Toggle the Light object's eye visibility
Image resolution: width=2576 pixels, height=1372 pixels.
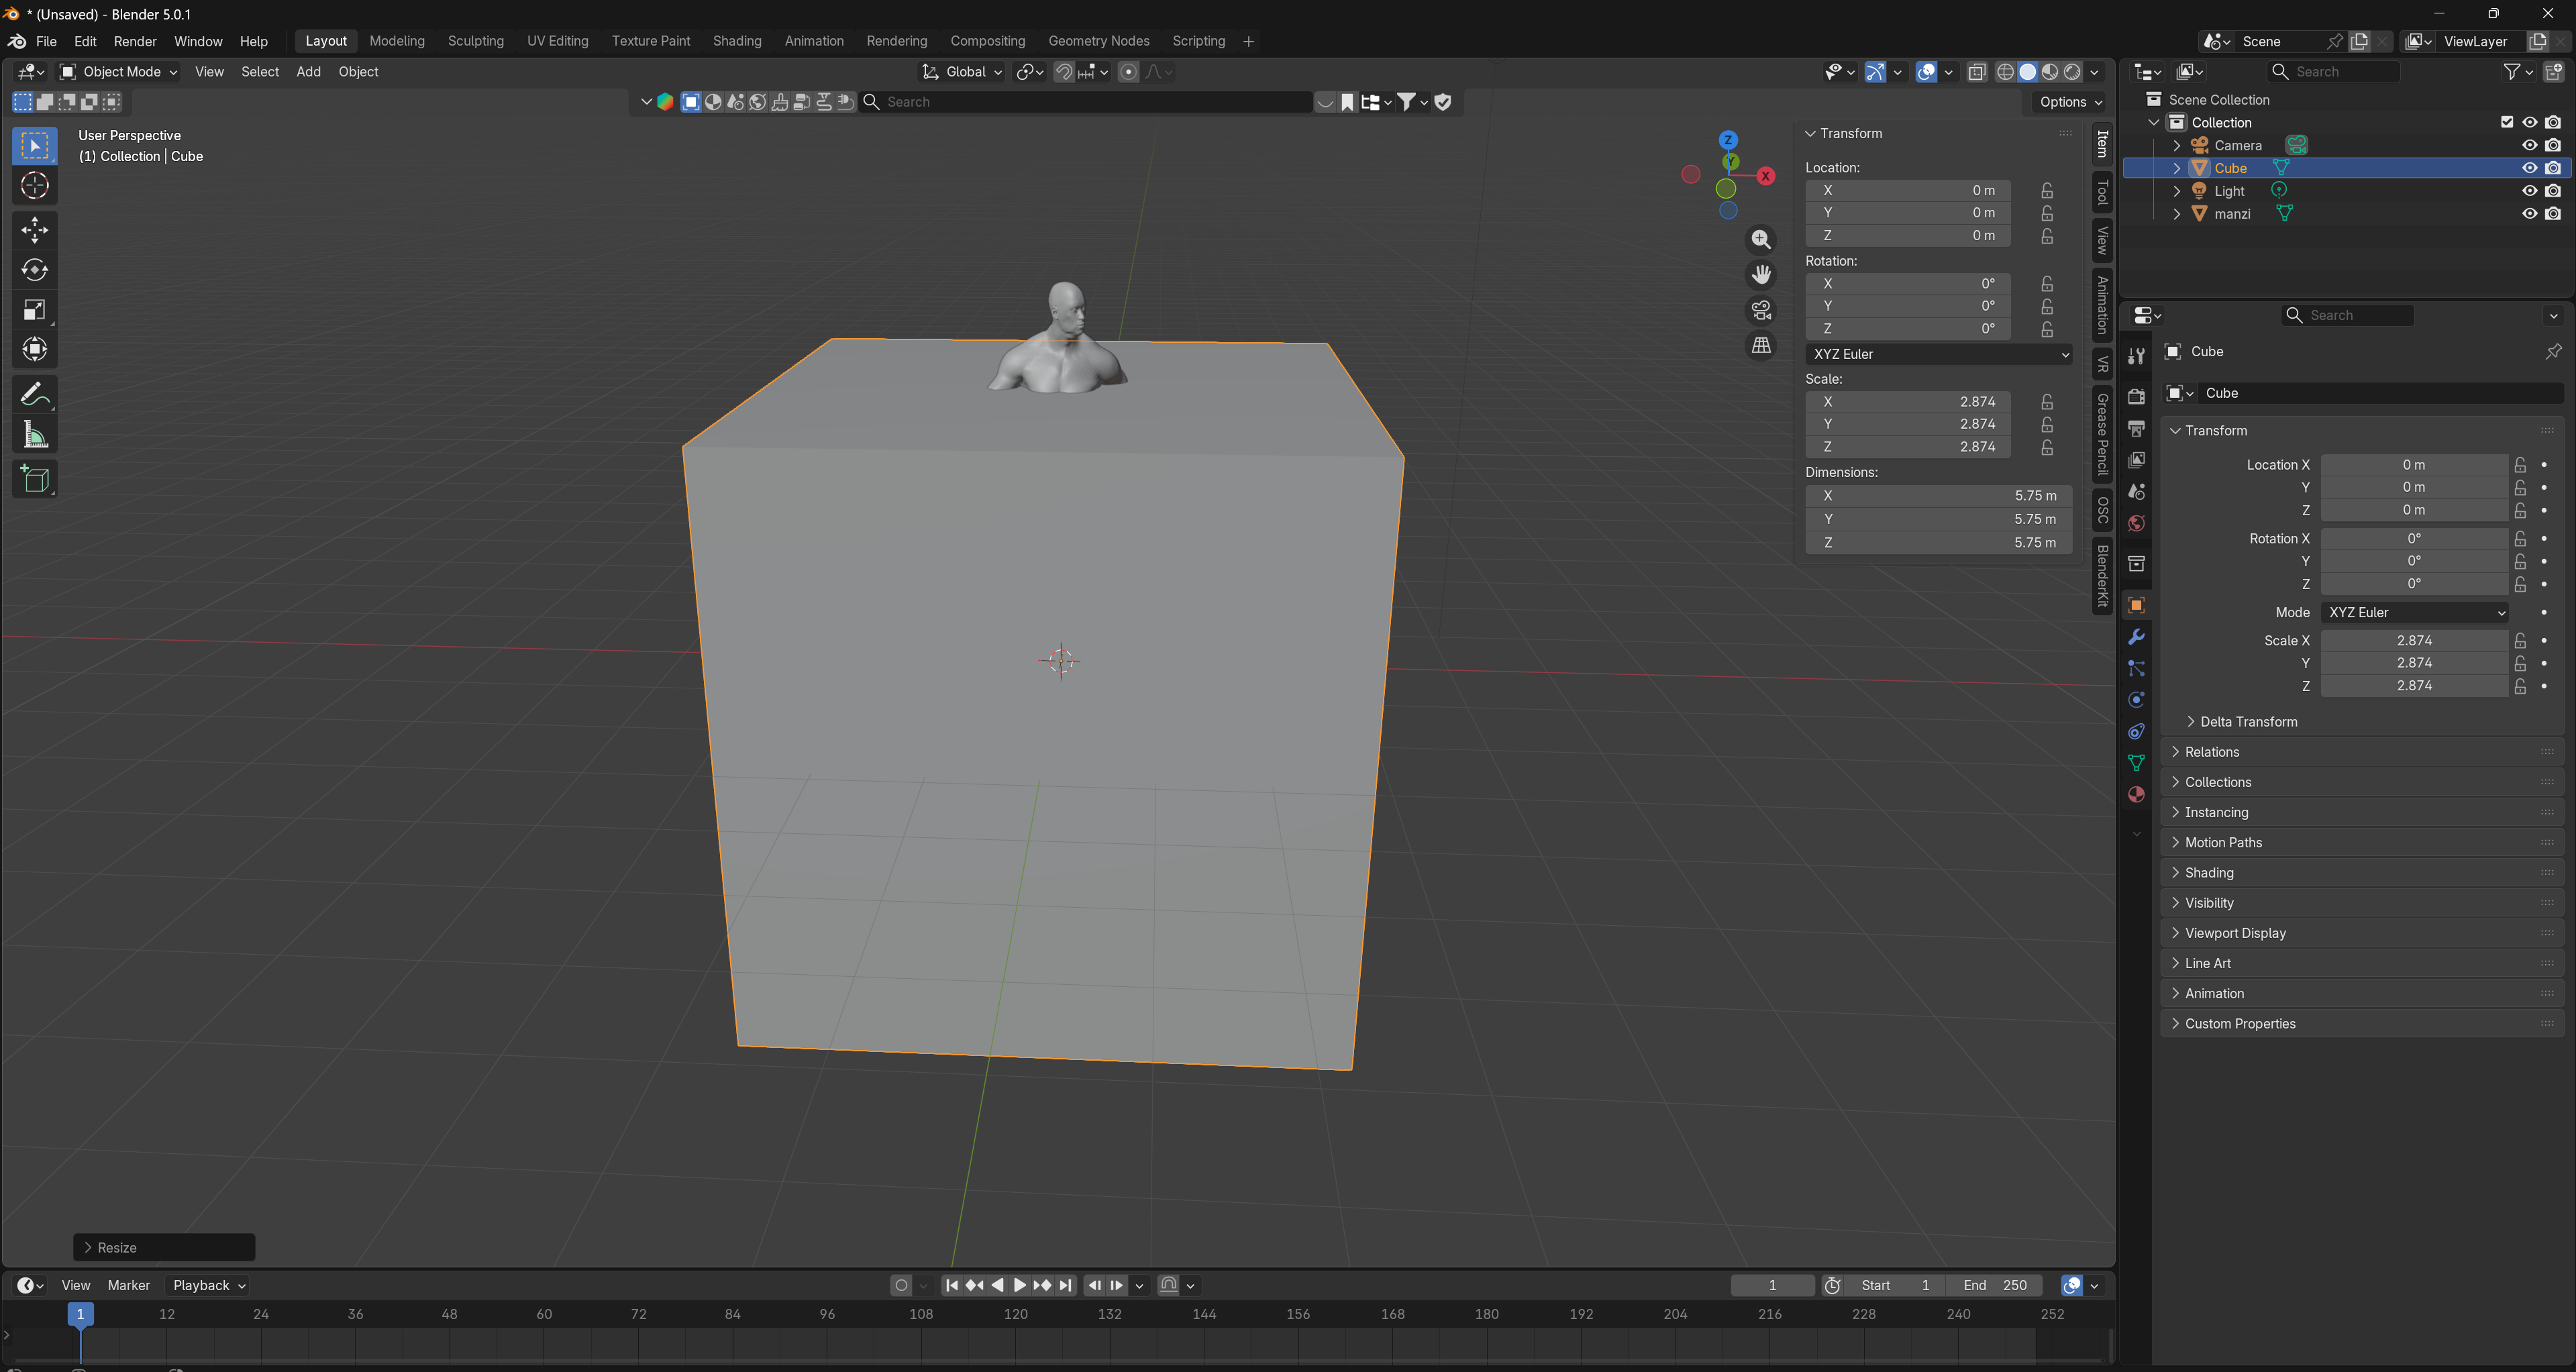(x=2529, y=191)
